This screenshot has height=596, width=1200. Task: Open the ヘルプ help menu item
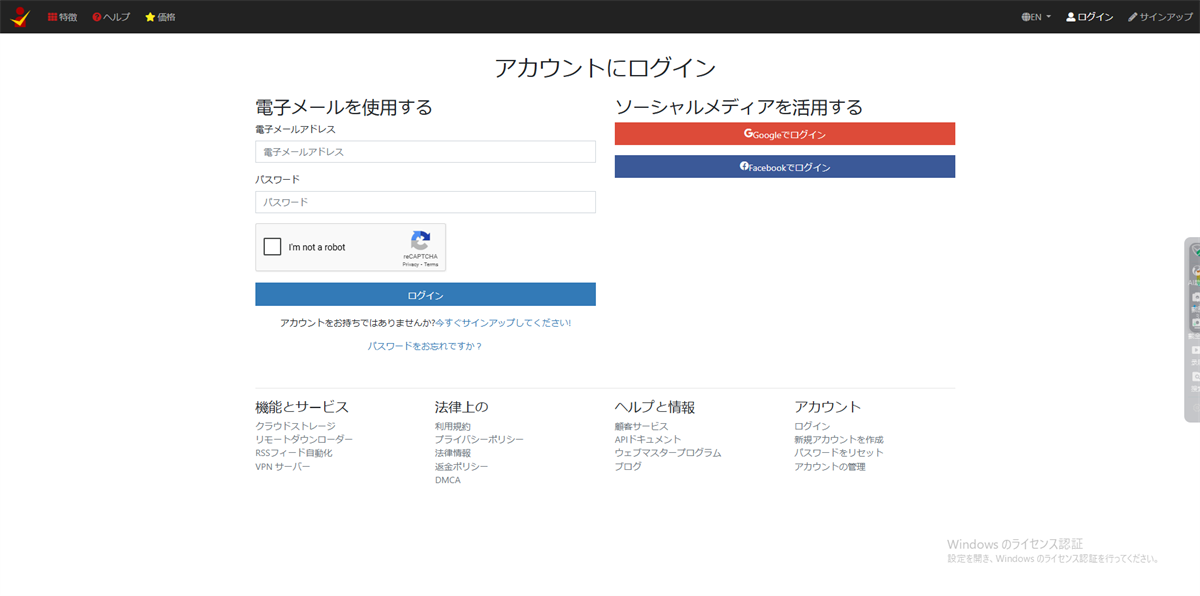pos(111,17)
